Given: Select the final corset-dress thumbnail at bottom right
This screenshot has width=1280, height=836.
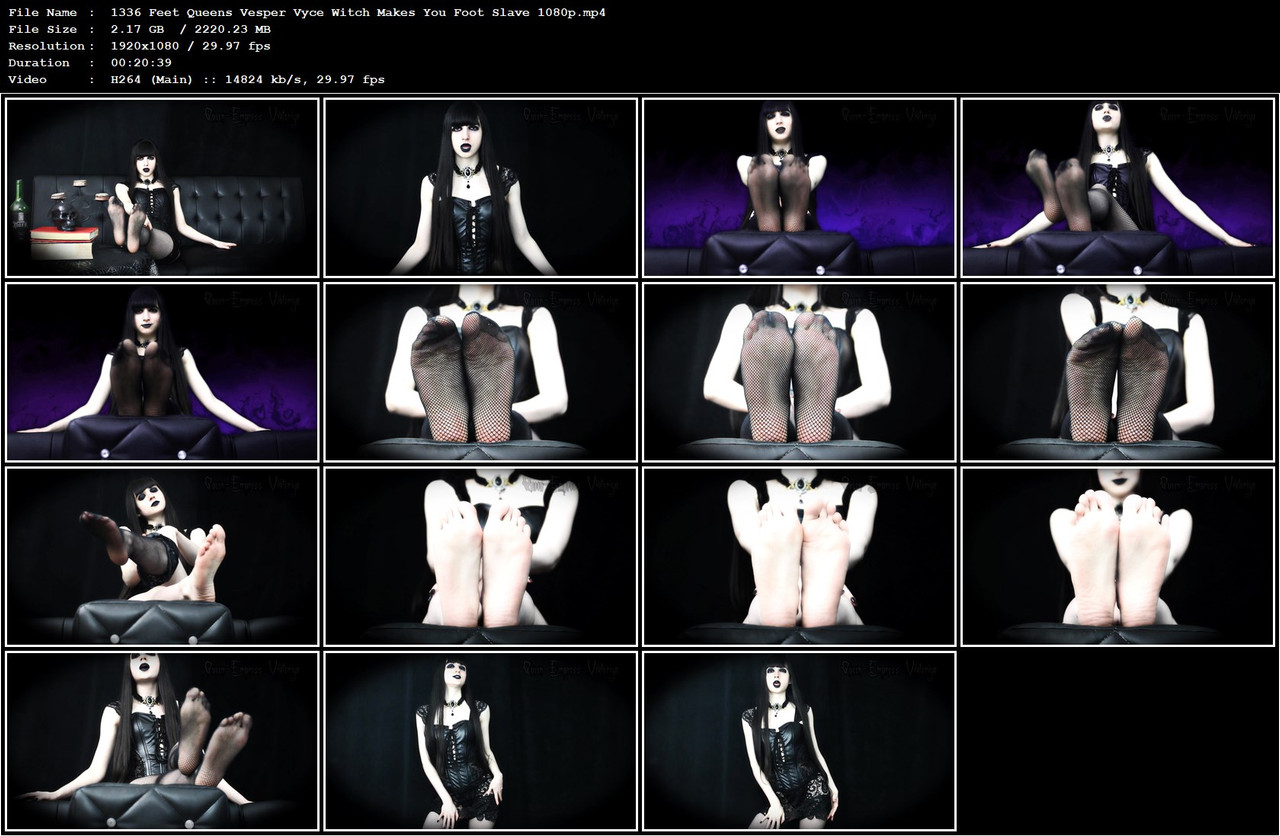Looking at the screenshot, I should click(x=798, y=741).
